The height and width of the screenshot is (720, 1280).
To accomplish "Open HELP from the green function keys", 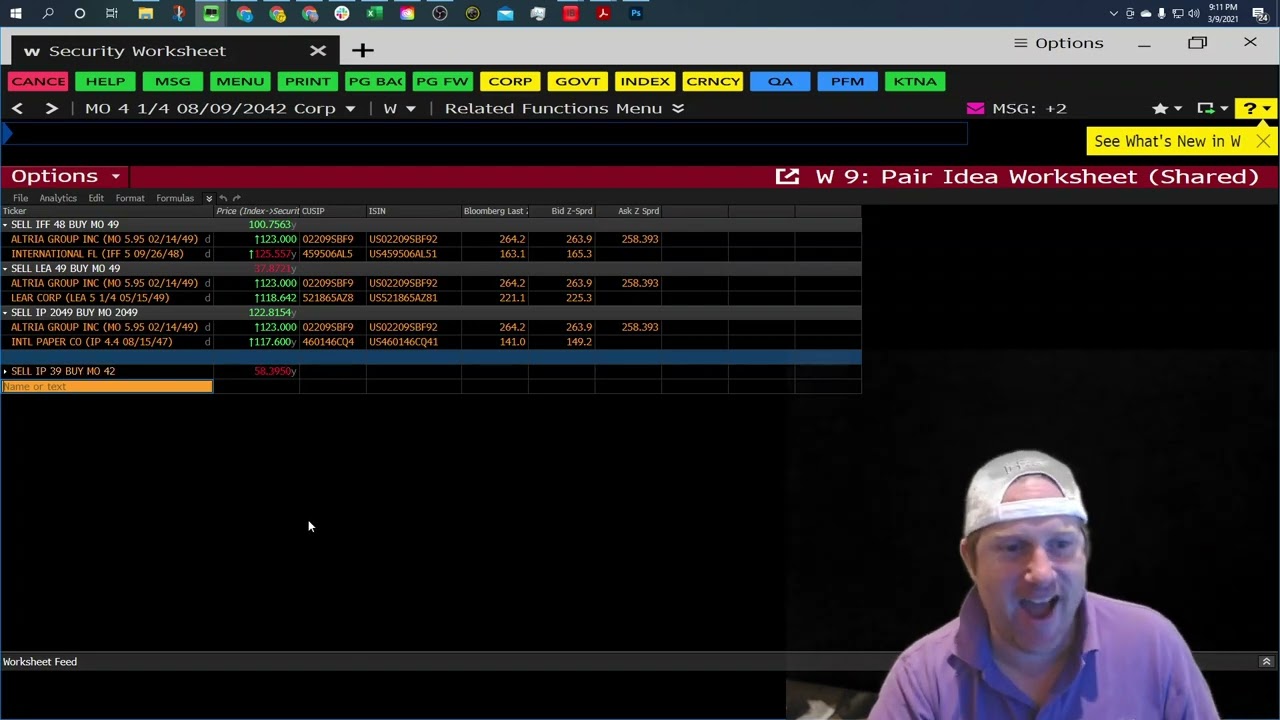I will [105, 81].
